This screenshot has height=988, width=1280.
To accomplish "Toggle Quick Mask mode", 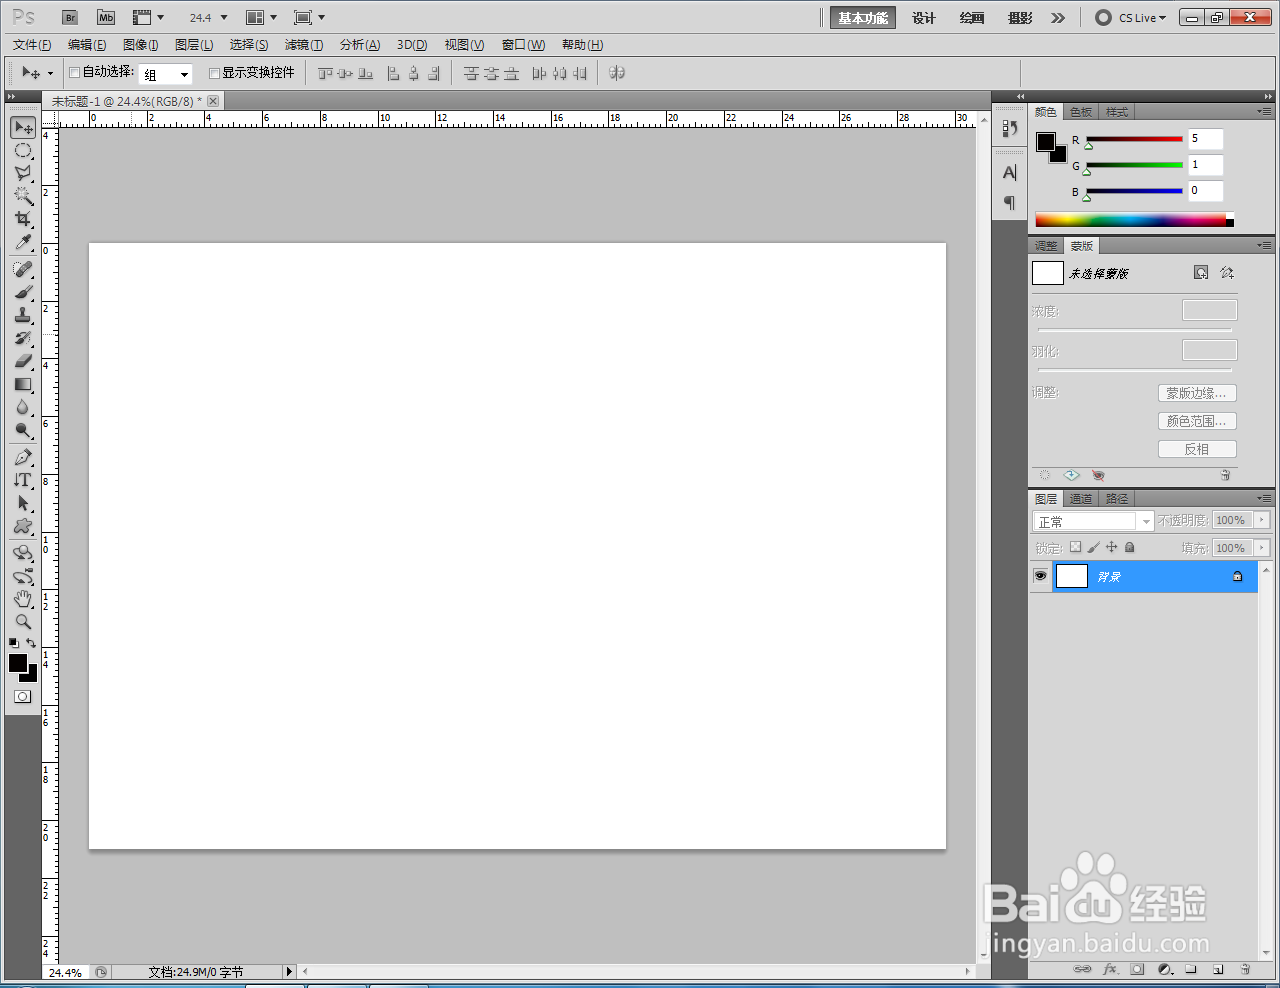I will coord(23,697).
